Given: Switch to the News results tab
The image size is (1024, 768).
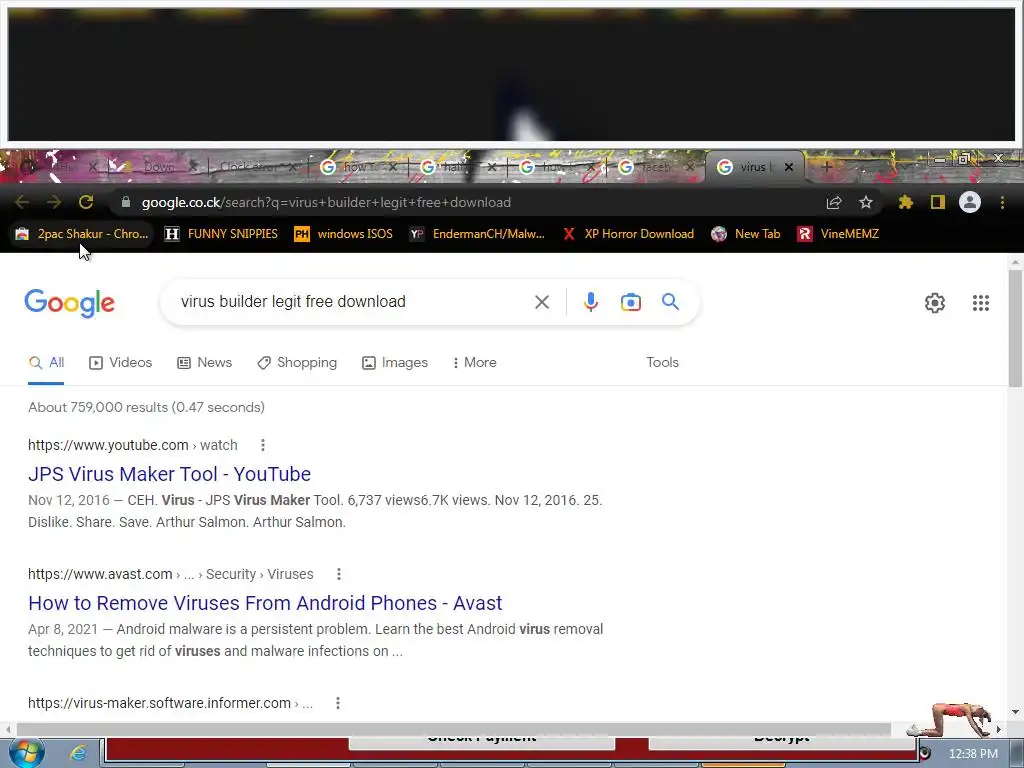Looking at the screenshot, I should (204, 362).
